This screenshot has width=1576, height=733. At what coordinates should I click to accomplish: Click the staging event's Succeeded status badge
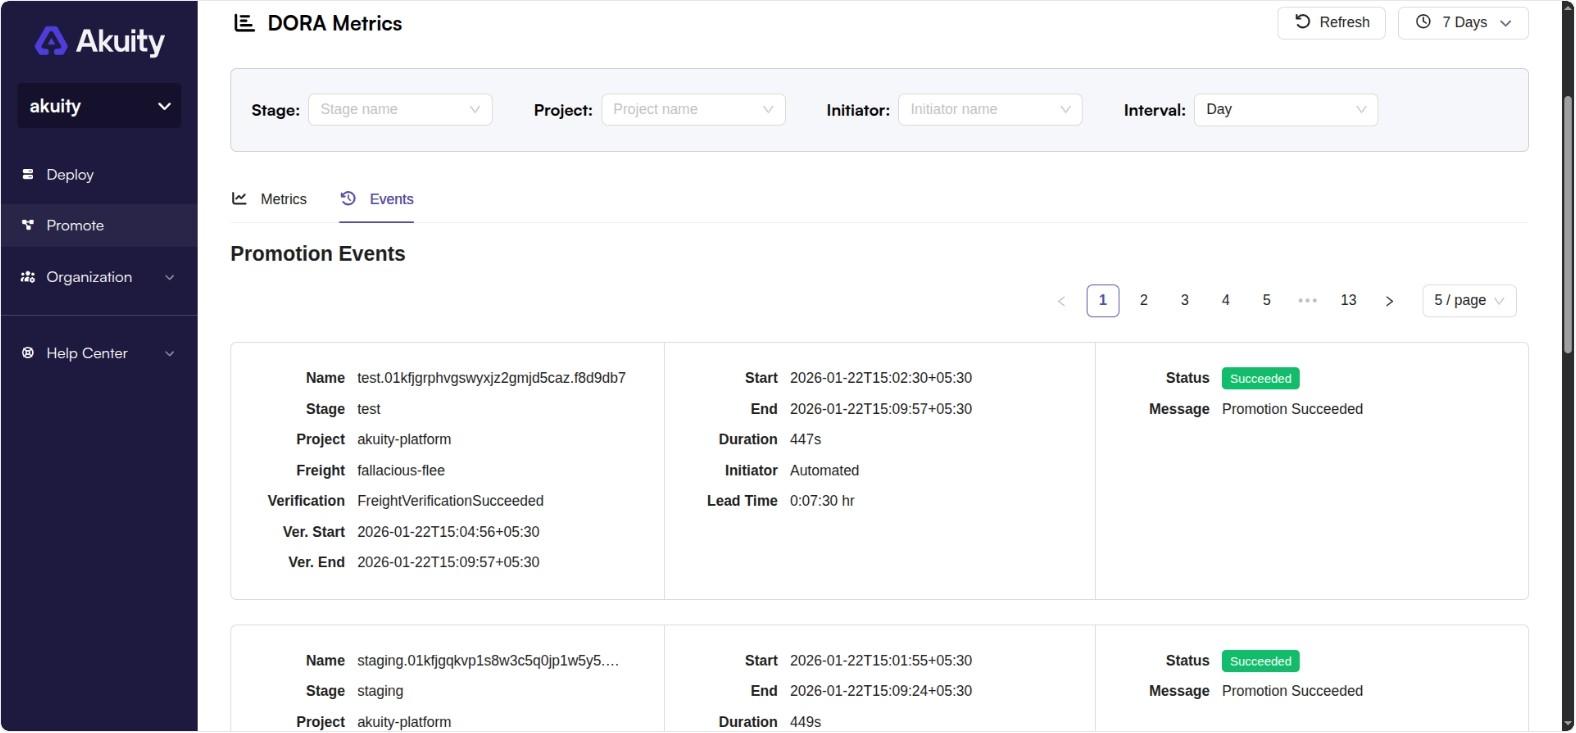1260,662
